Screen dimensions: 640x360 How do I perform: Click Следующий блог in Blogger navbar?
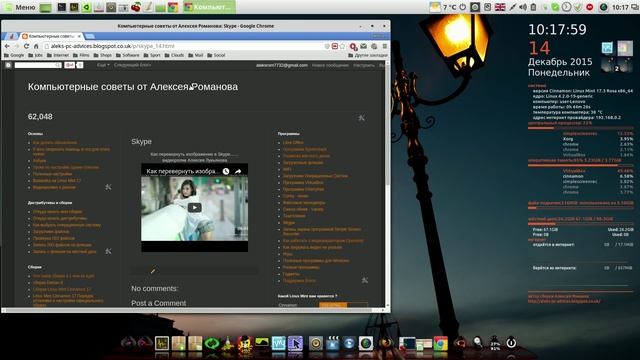tap(132, 65)
